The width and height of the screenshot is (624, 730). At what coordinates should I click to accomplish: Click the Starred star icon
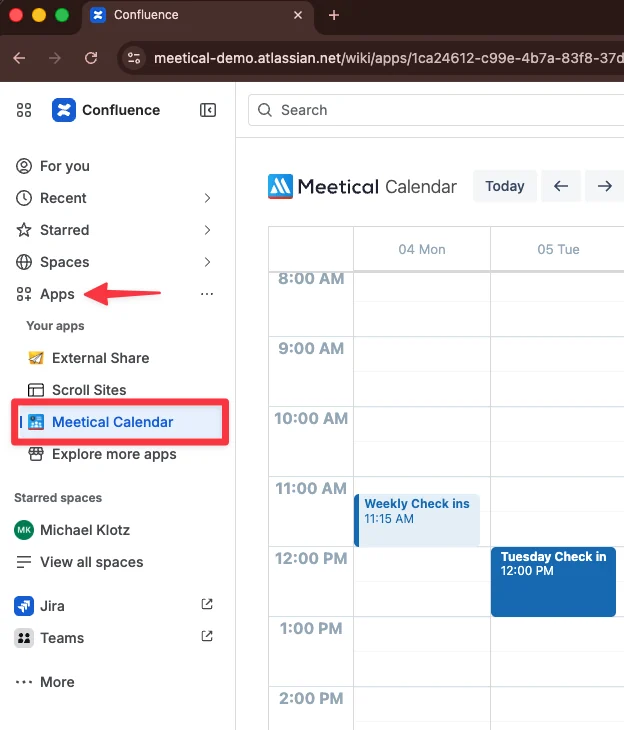click(x=24, y=230)
